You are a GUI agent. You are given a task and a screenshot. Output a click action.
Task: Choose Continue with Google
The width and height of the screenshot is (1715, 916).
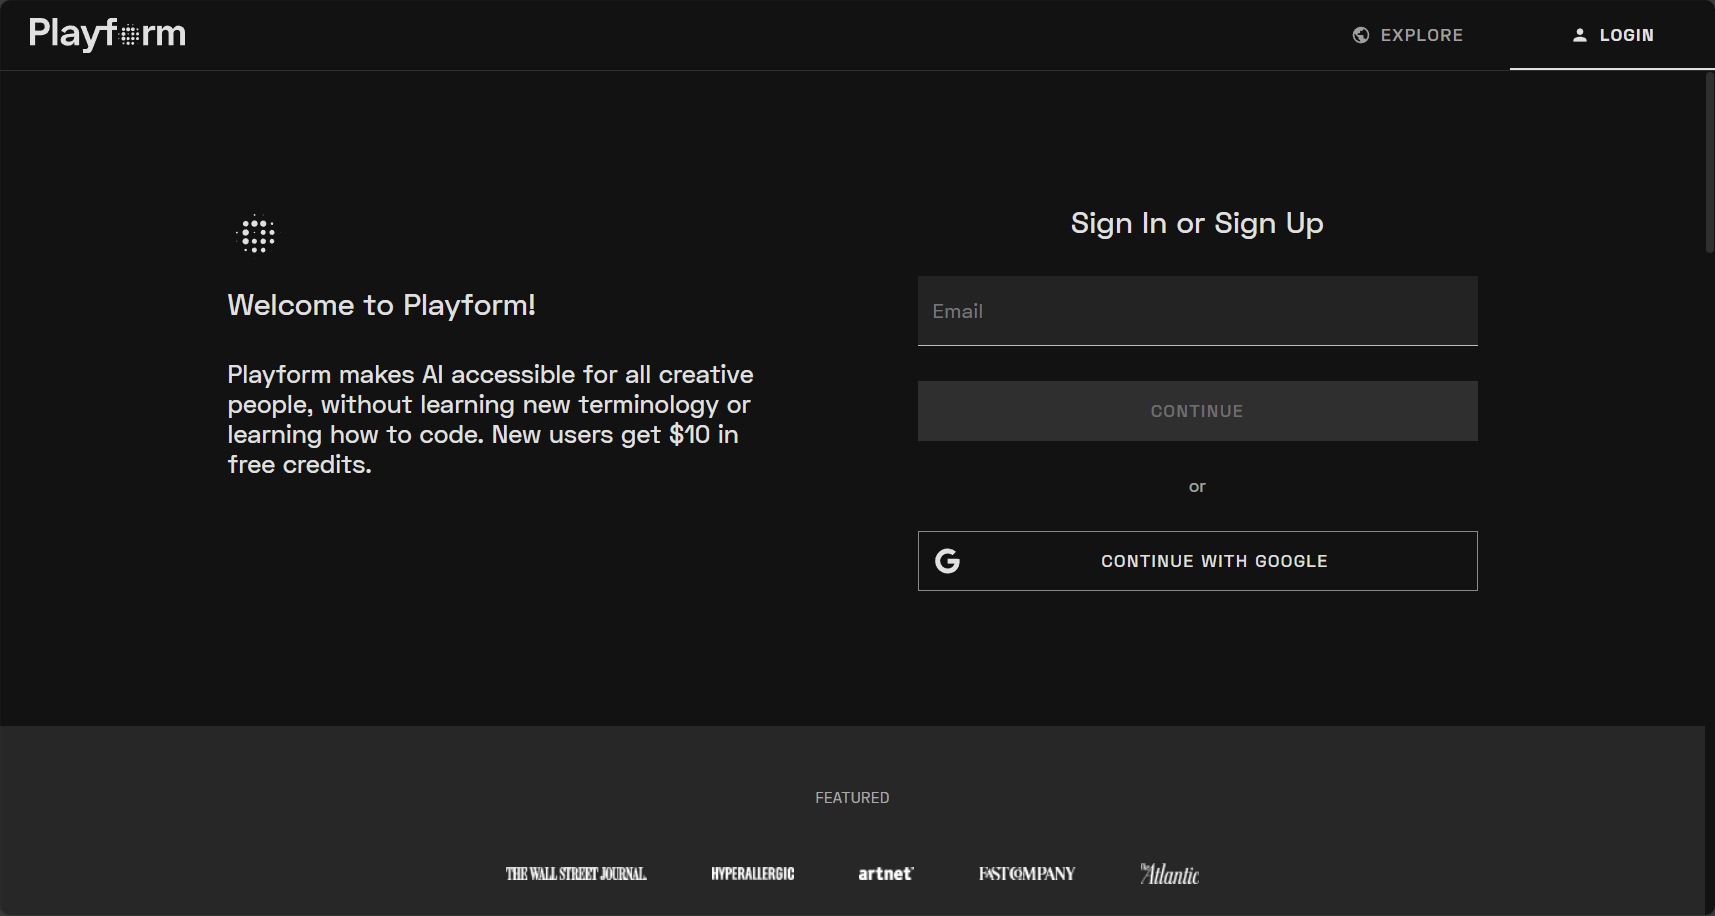(x=1197, y=561)
